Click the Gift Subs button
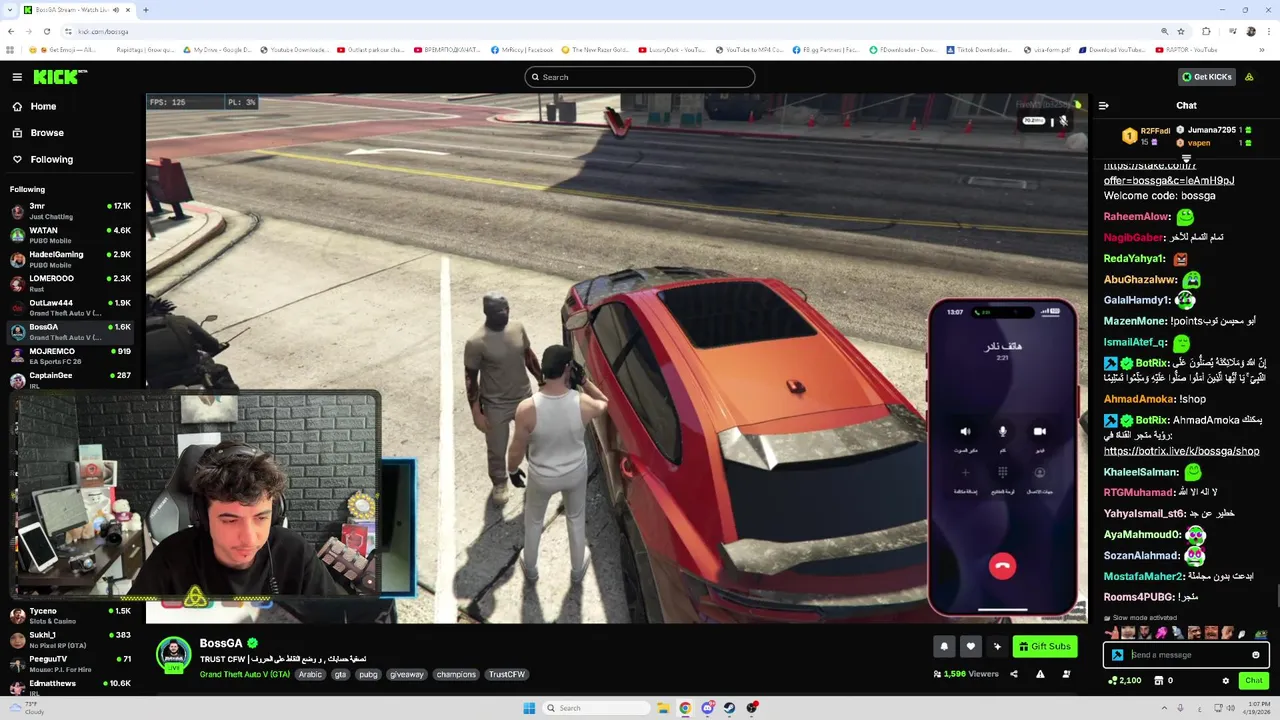1280x720 pixels. (1045, 646)
